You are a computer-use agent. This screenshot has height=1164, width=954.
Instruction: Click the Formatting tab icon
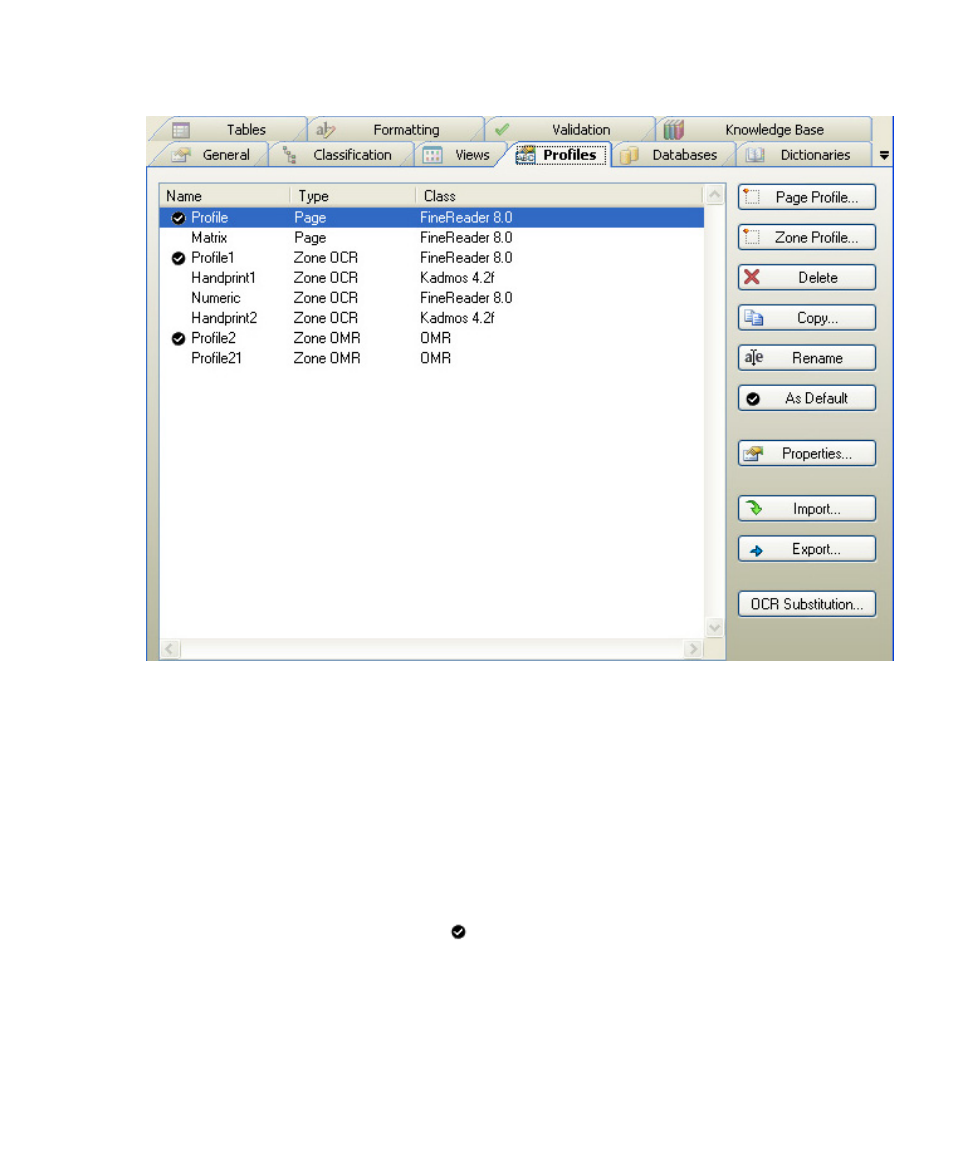pyautogui.click(x=325, y=130)
